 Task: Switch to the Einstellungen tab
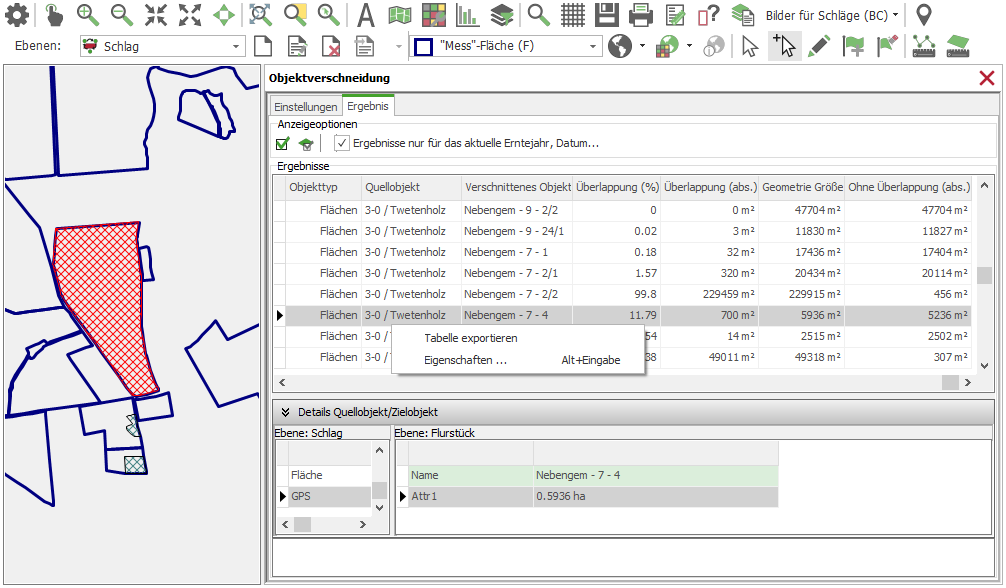click(x=305, y=107)
